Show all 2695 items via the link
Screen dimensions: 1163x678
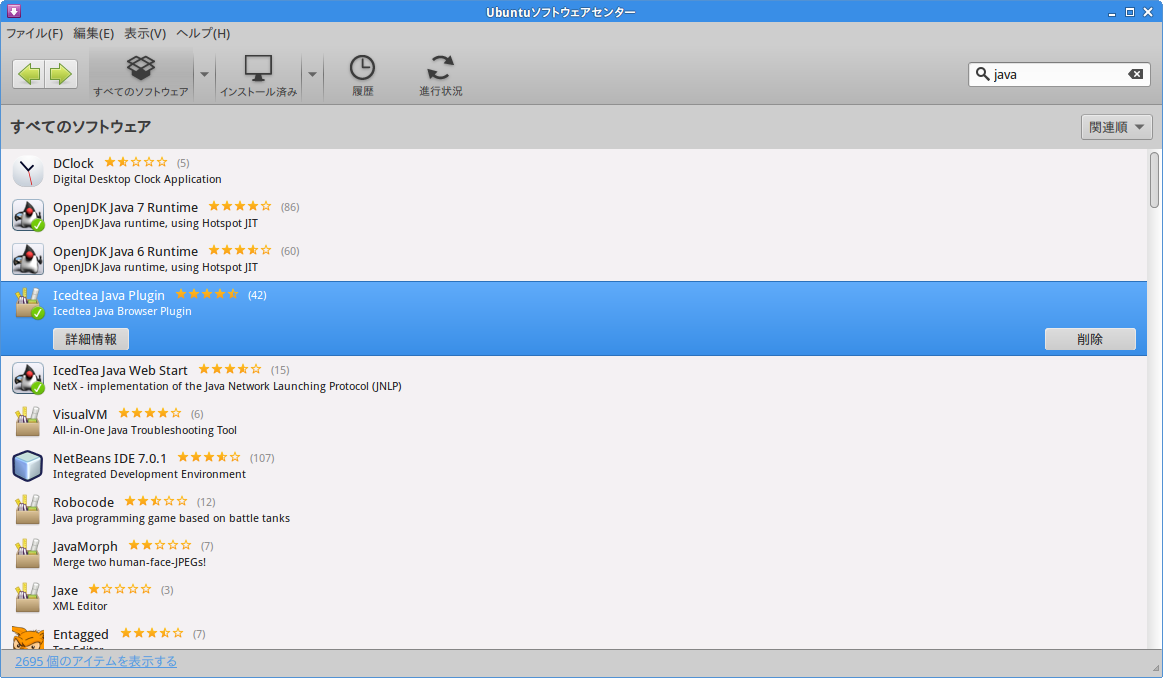[x=95, y=661]
